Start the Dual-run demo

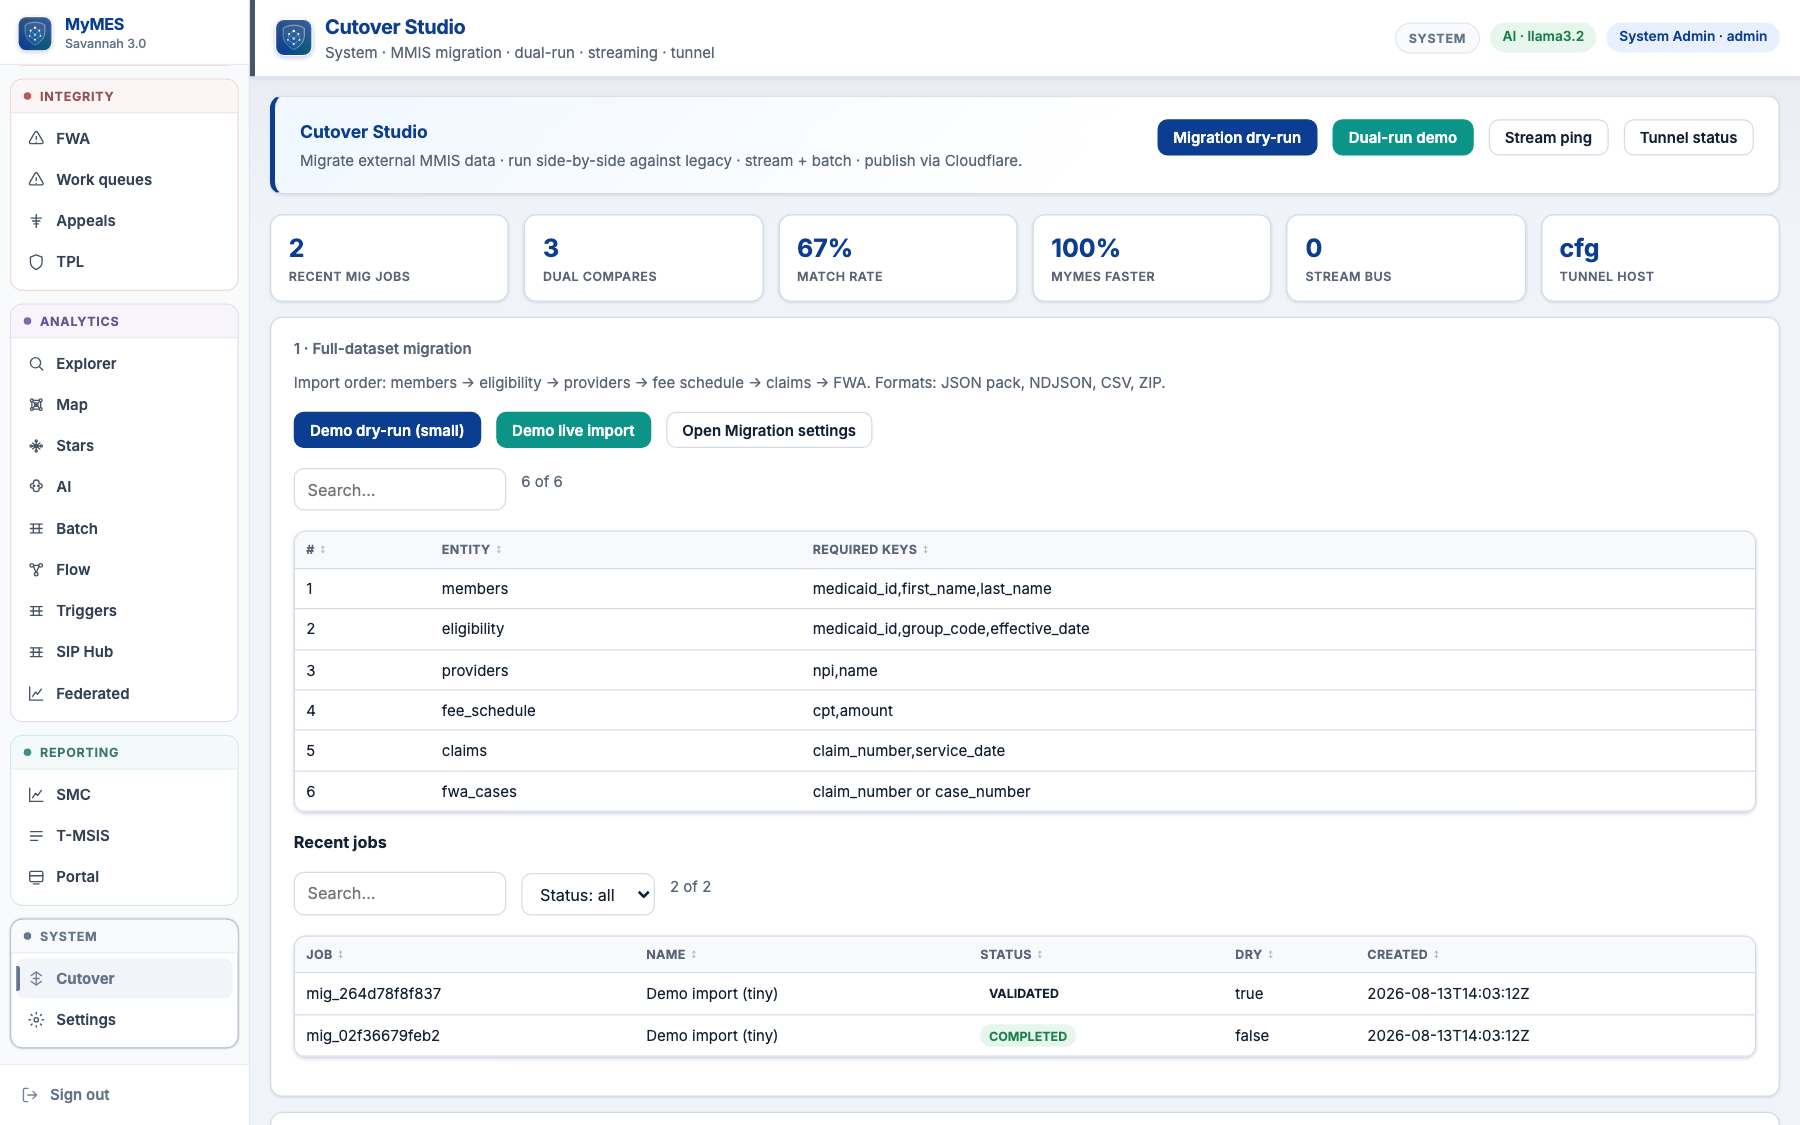click(1402, 137)
